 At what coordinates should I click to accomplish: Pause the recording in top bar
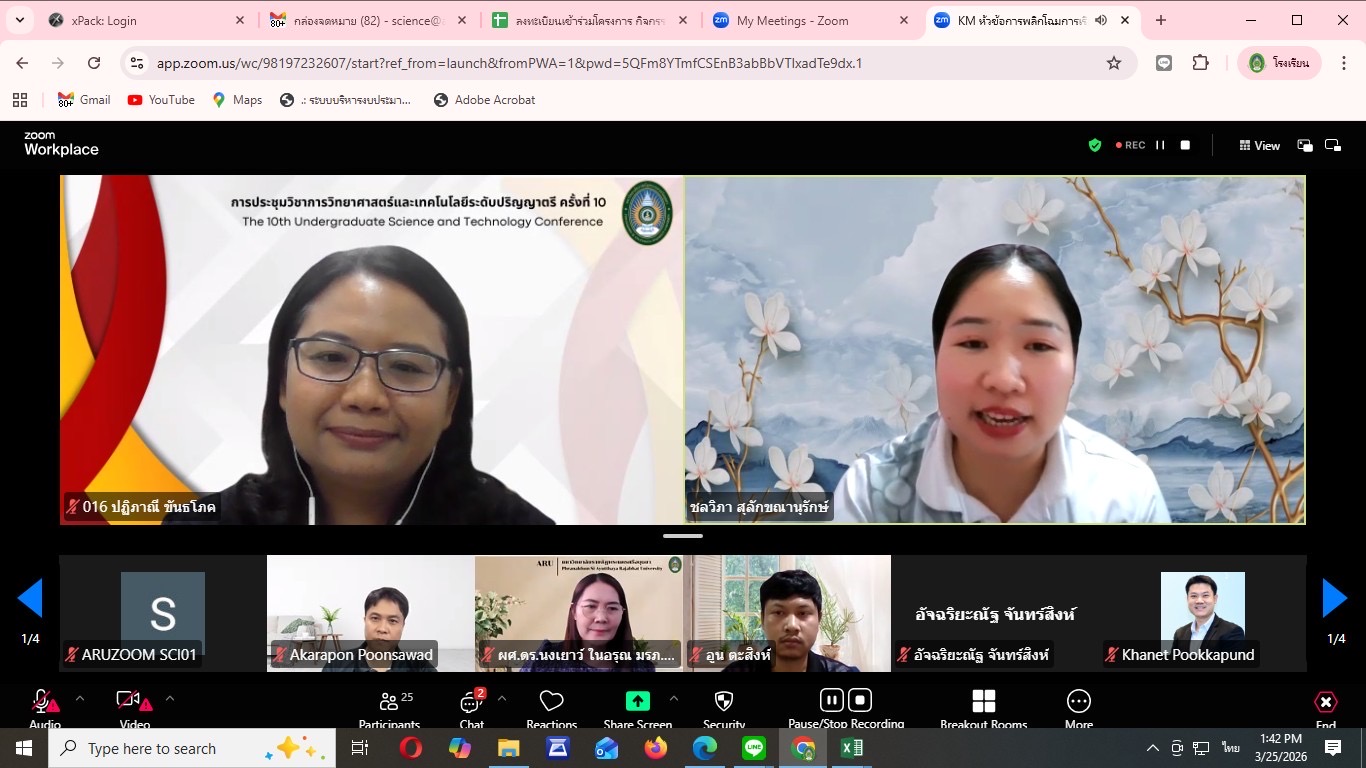point(1160,145)
